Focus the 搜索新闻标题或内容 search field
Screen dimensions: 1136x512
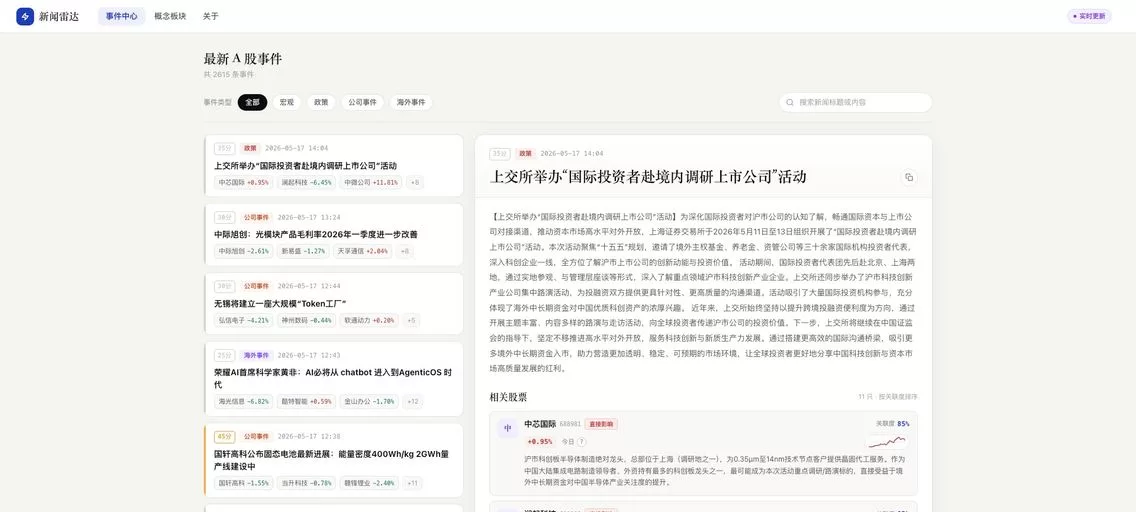tap(856, 103)
